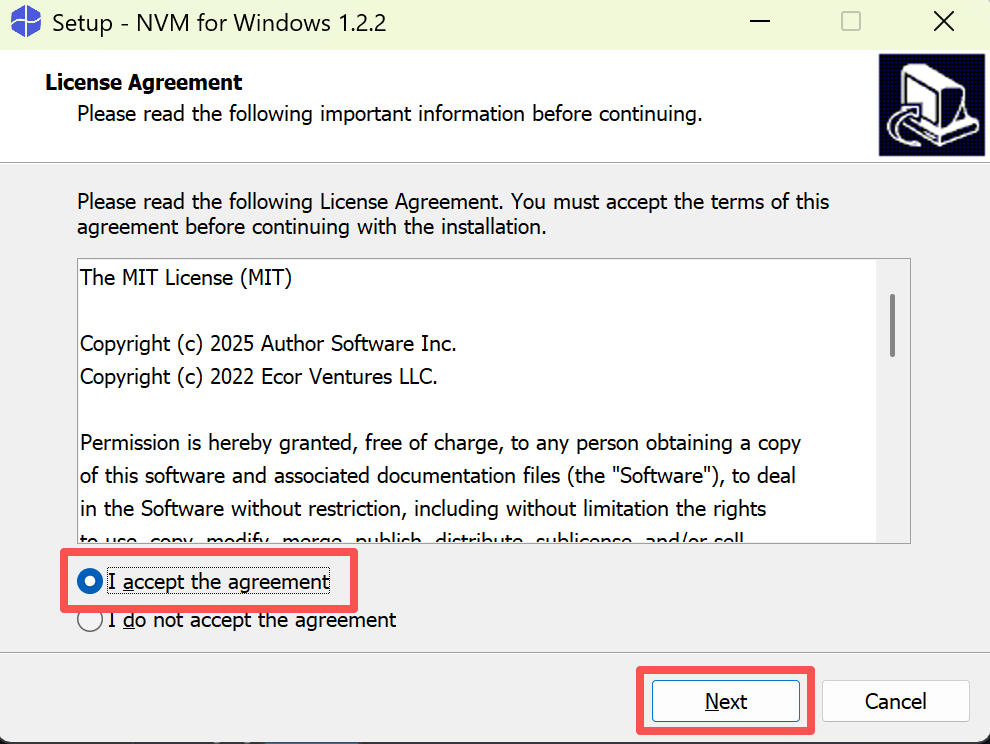Select "I accept the agreement" radio button

(90, 581)
